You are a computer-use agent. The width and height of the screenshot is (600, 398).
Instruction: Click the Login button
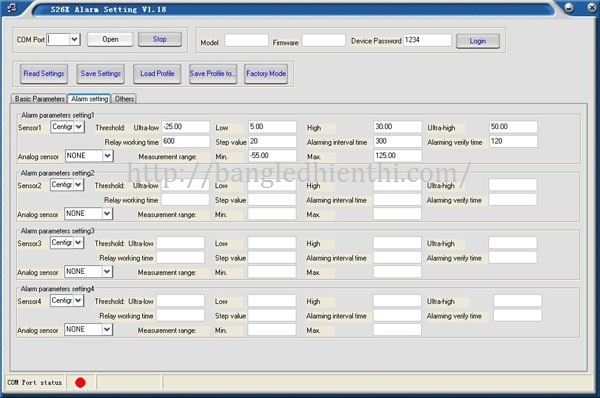pyautogui.click(x=478, y=41)
